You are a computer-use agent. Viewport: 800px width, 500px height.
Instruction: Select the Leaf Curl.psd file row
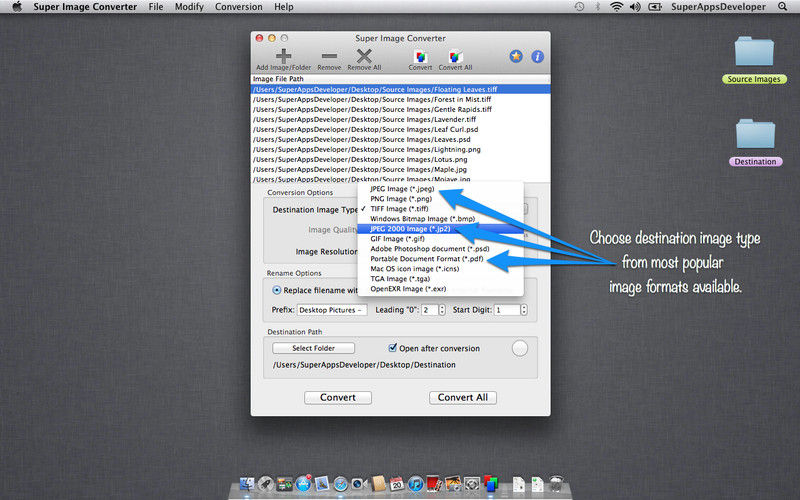pos(401,129)
